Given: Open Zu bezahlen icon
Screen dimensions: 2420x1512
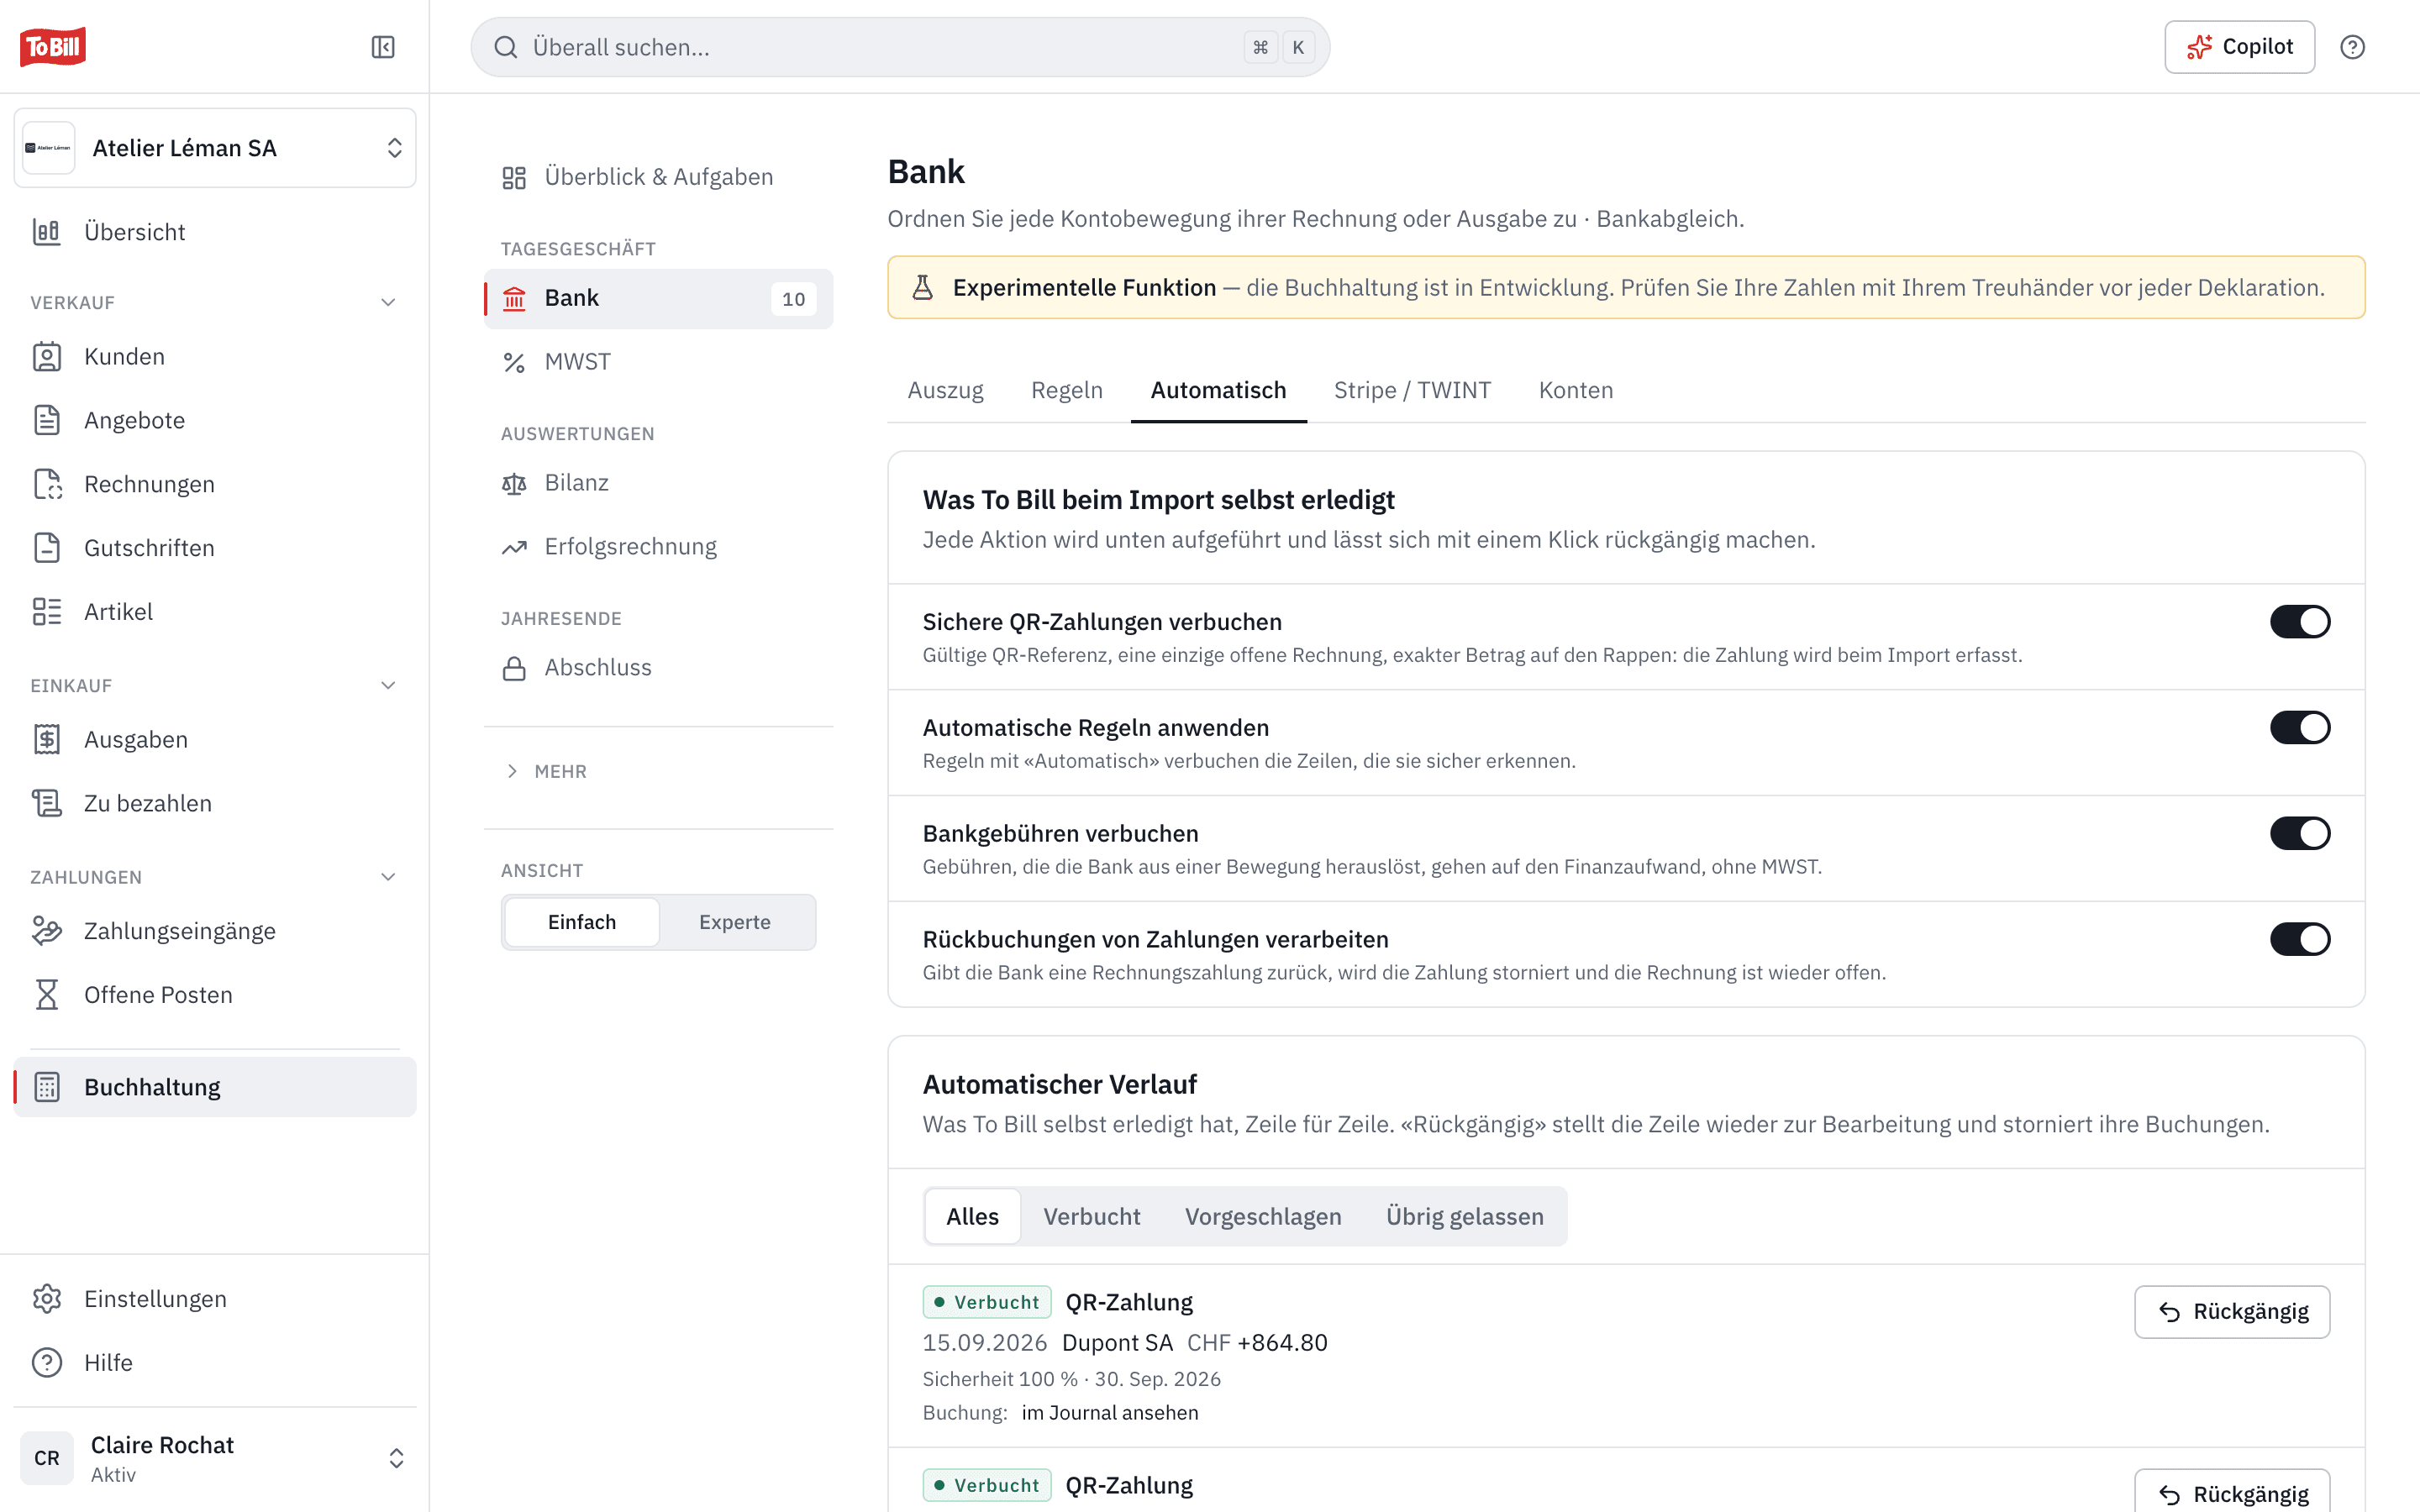Looking at the screenshot, I should (x=47, y=803).
